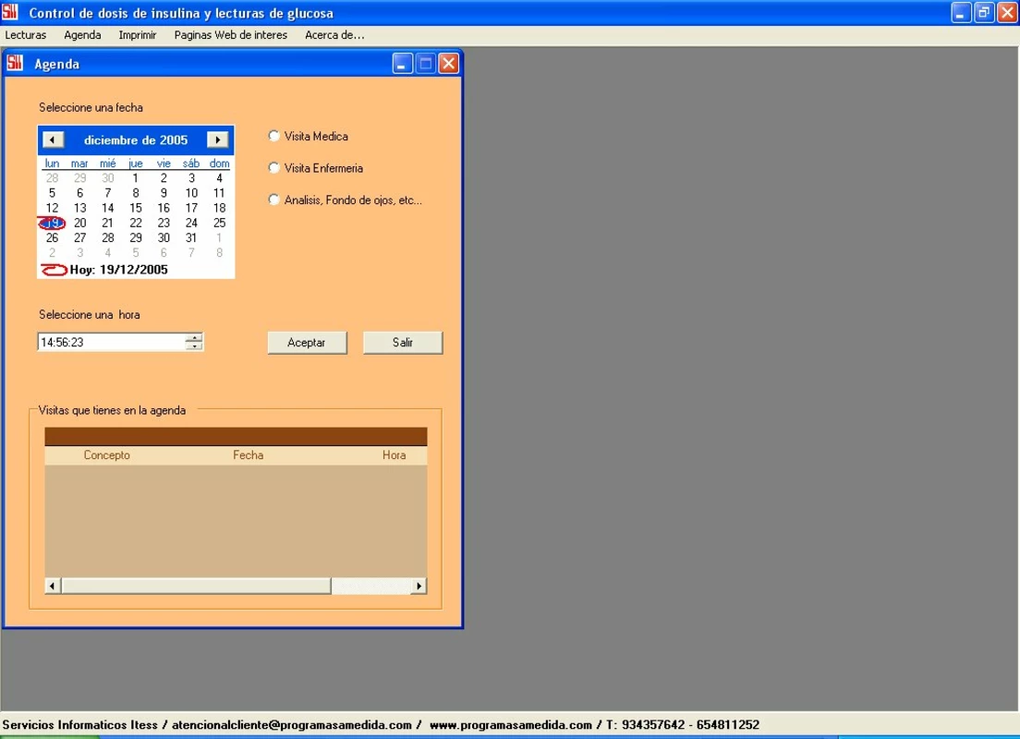Click the down arrow of the time spinner
The height and width of the screenshot is (739, 1020).
point(193,345)
